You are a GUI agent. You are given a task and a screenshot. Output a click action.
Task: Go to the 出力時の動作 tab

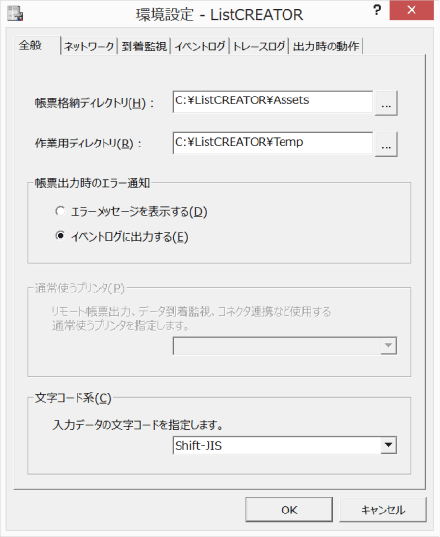click(326, 46)
